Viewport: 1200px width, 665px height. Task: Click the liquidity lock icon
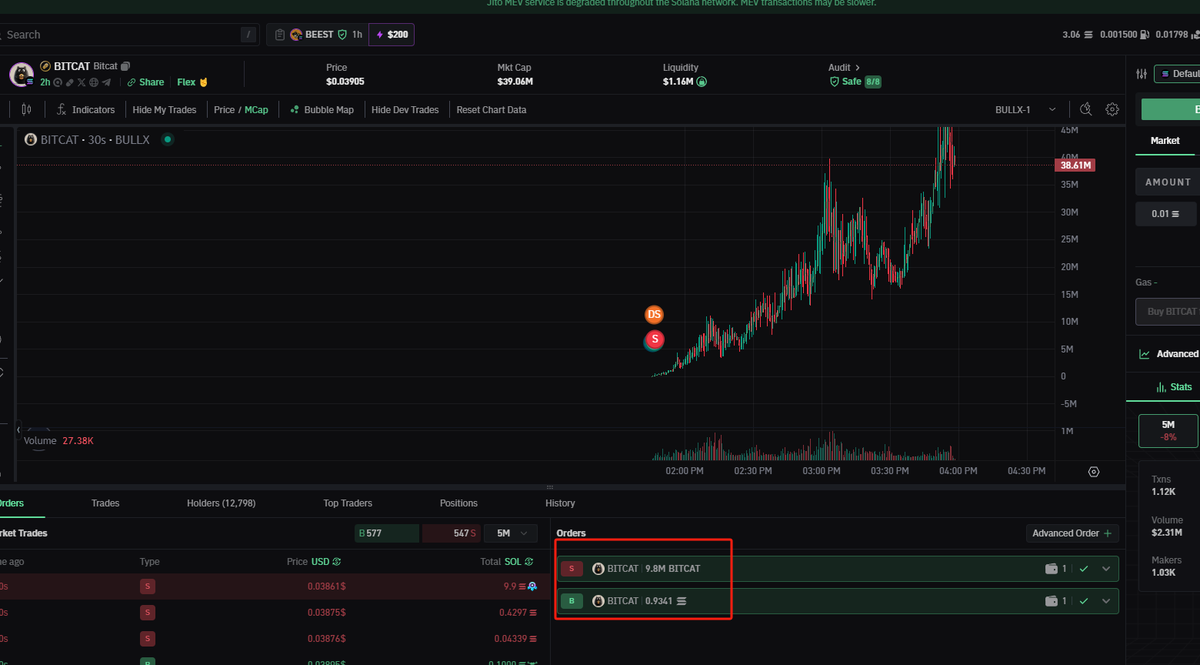tap(702, 82)
